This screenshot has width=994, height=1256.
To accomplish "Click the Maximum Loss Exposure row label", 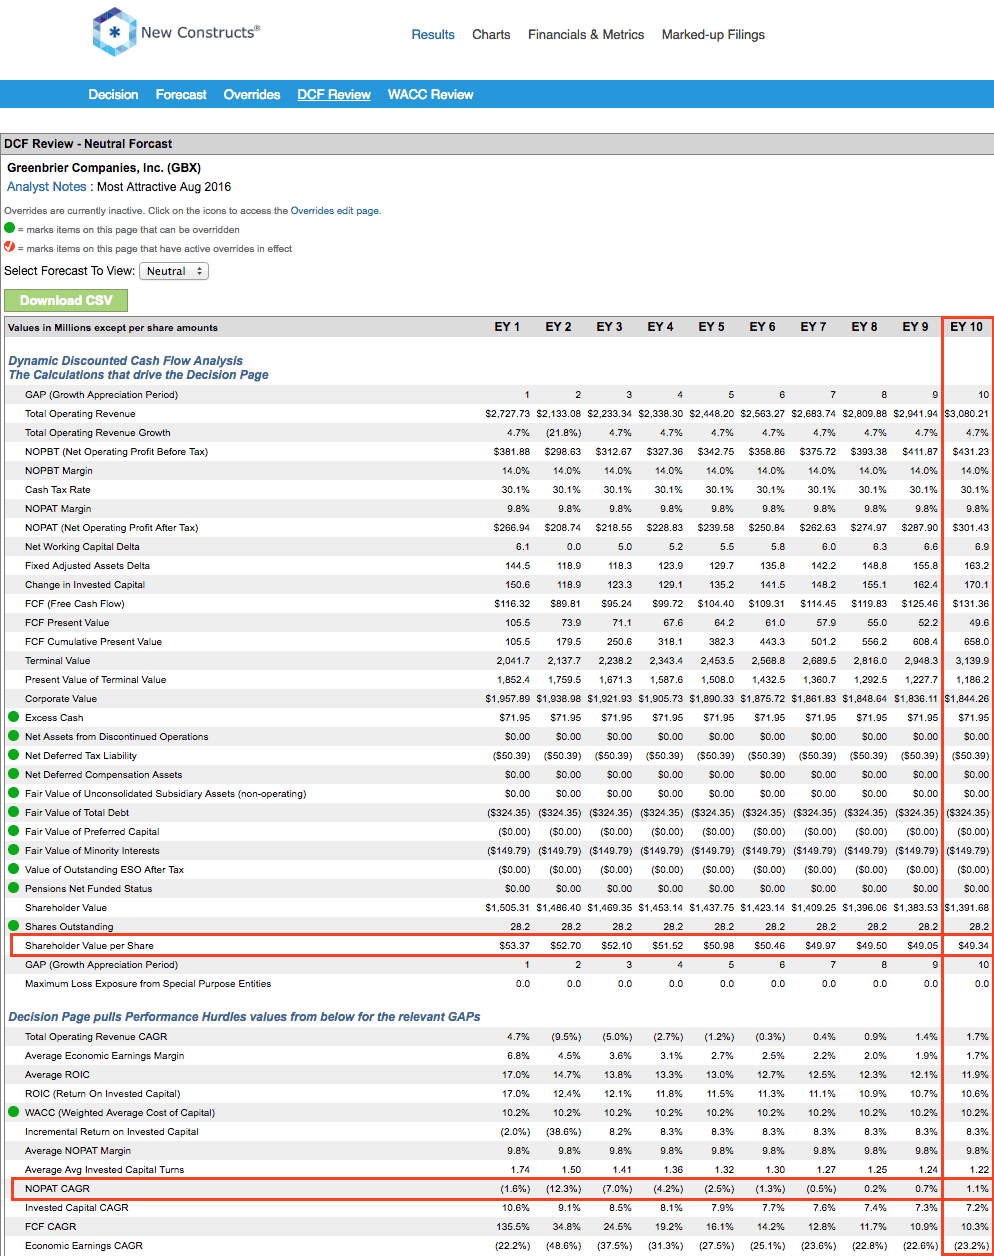I will 148,983.
